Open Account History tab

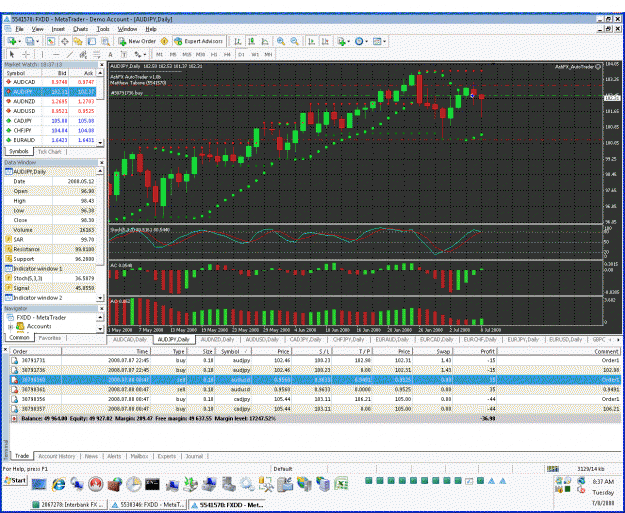[57, 456]
